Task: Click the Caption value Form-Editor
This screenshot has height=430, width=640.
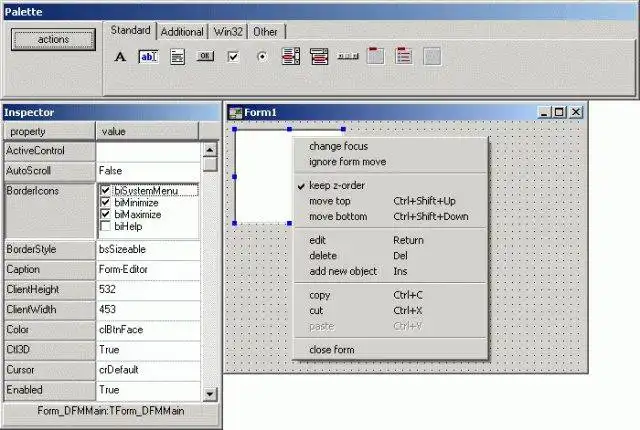Action: pos(148,270)
